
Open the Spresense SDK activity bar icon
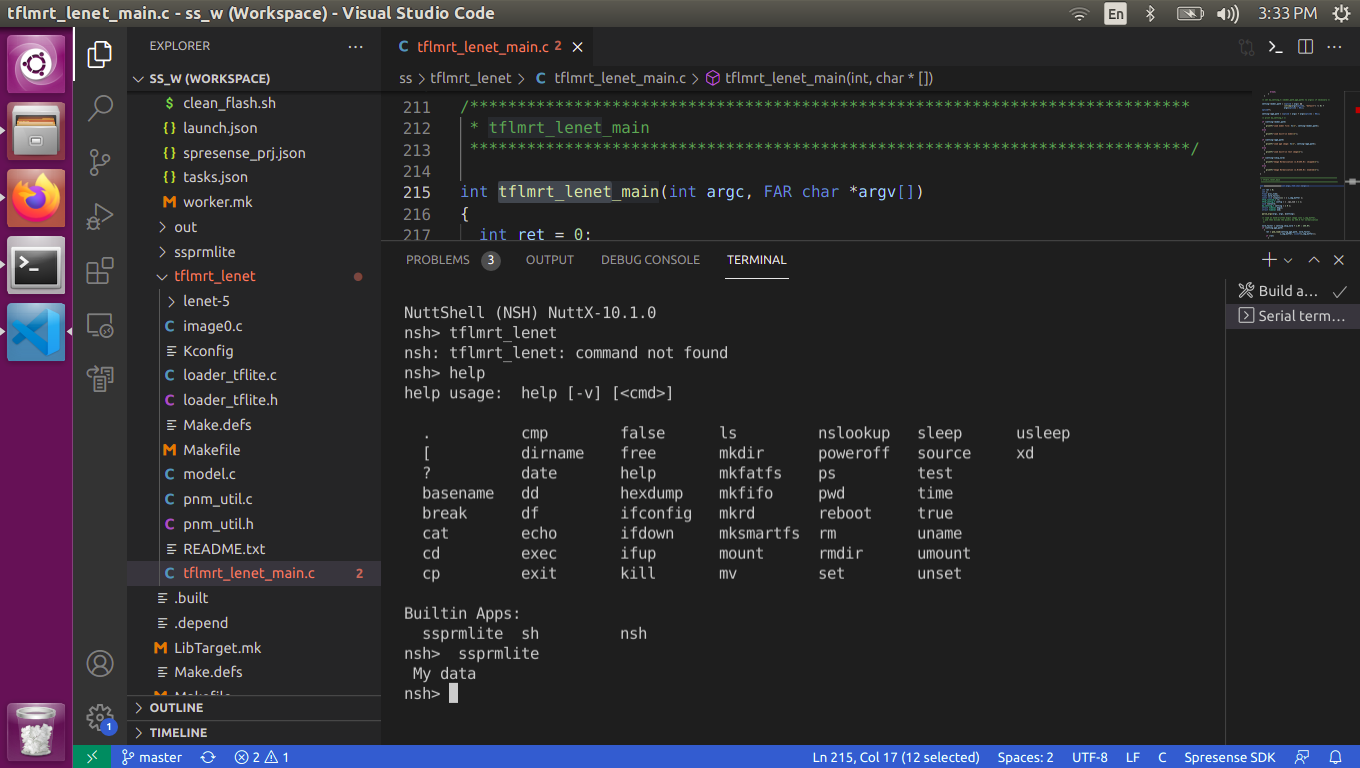point(100,378)
